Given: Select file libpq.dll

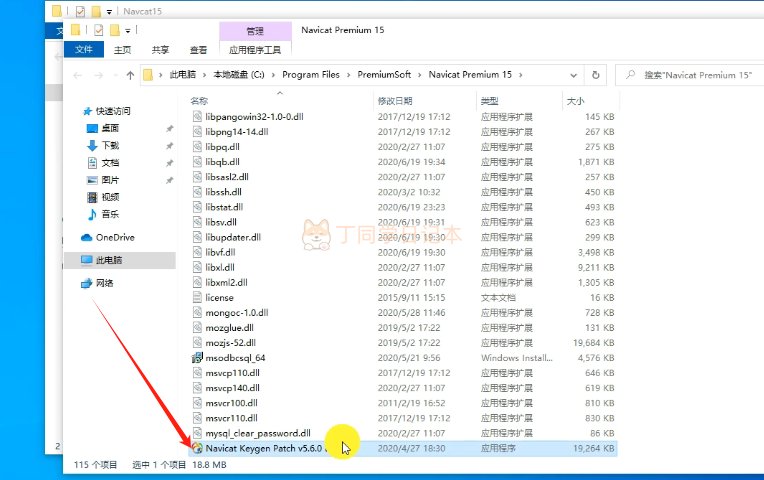Looking at the screenshot, I should [222, 147].
